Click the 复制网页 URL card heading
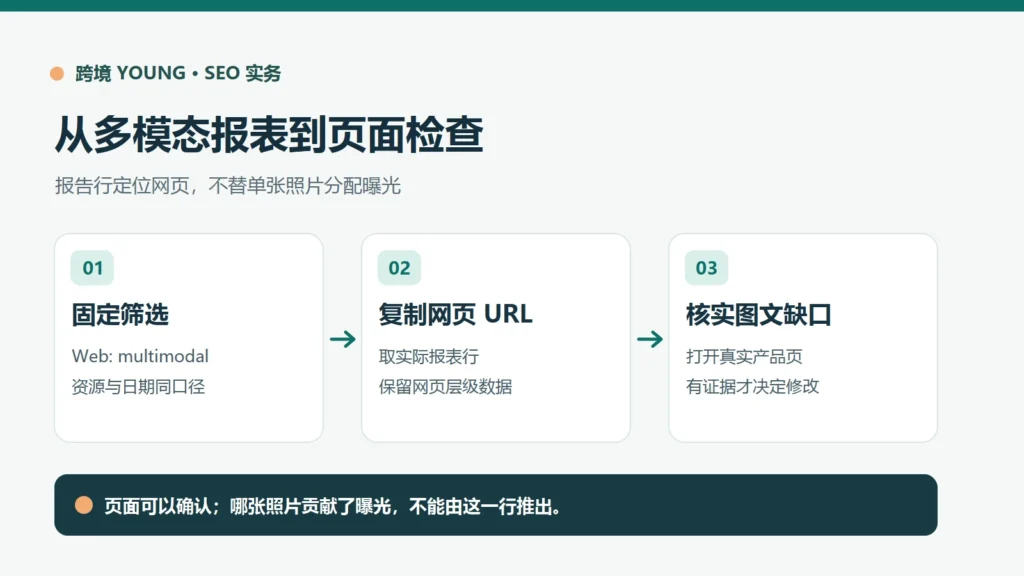The height and width of the screenshot is (576, 1024). [455, 314]
